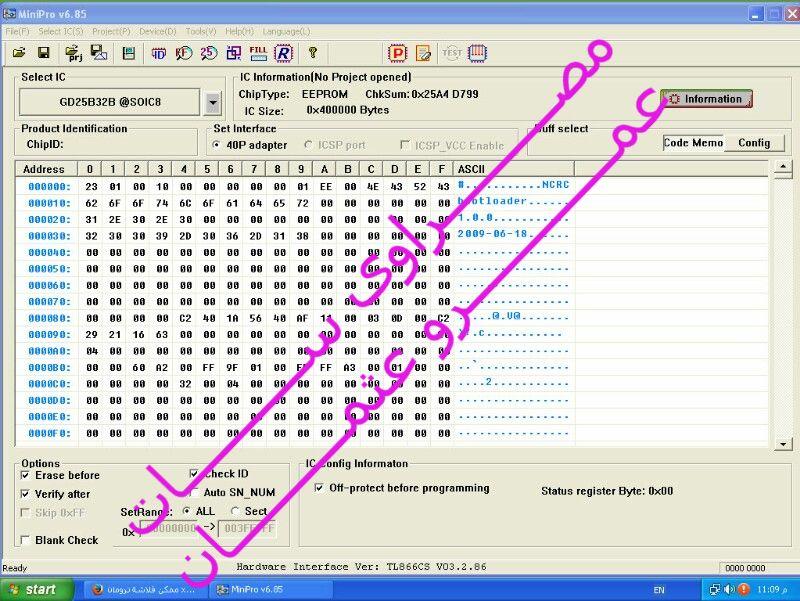Click the red P program chip icon
The width and height of the screenshot is (800, 601).
coord(397,53)
